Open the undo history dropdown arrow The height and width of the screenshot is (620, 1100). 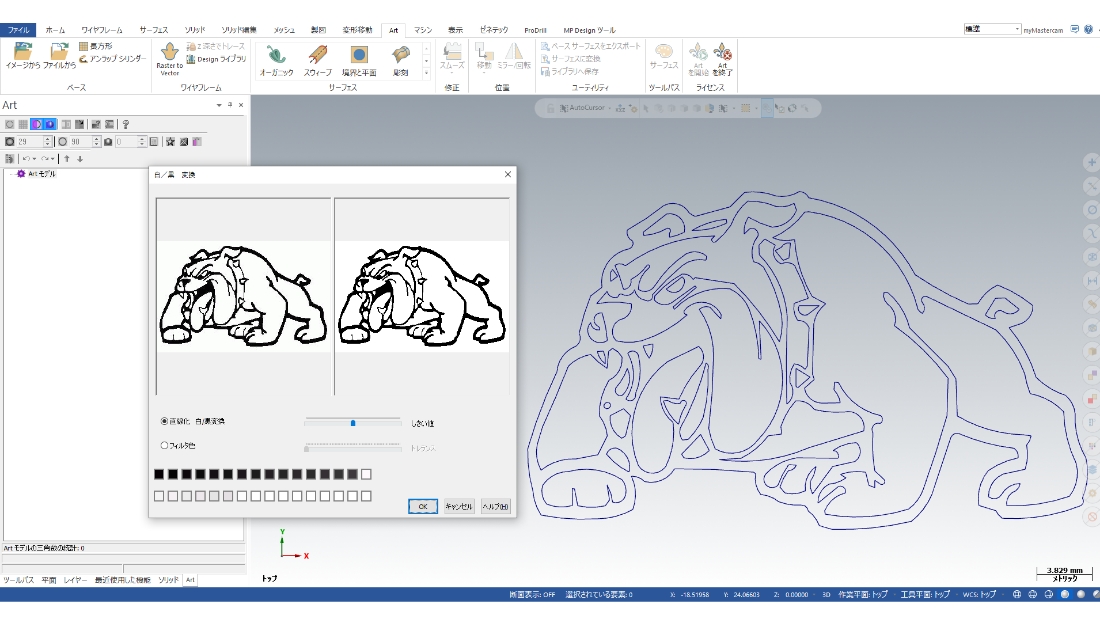coord(34,159)
